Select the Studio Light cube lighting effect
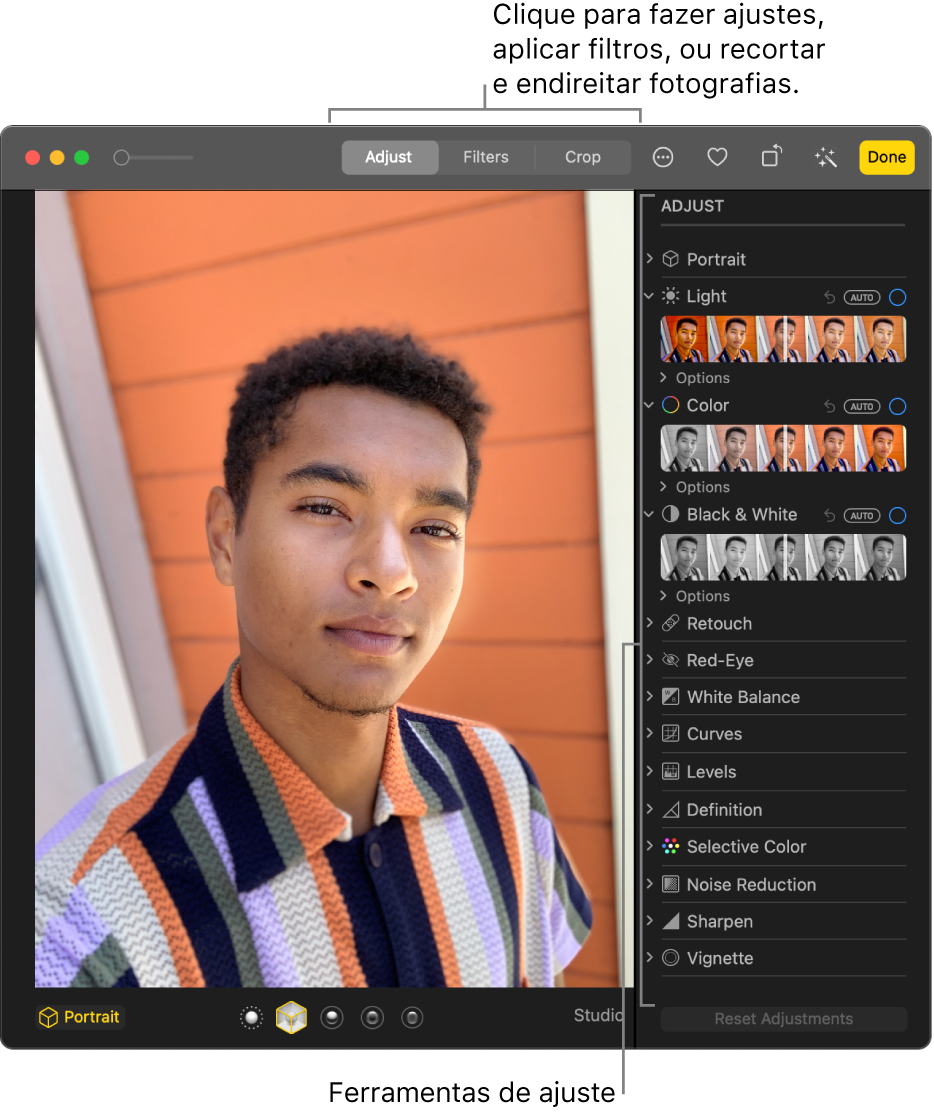Image resolution: width=934 pixels, height=1115 pixels. [x=291, y=1018]
